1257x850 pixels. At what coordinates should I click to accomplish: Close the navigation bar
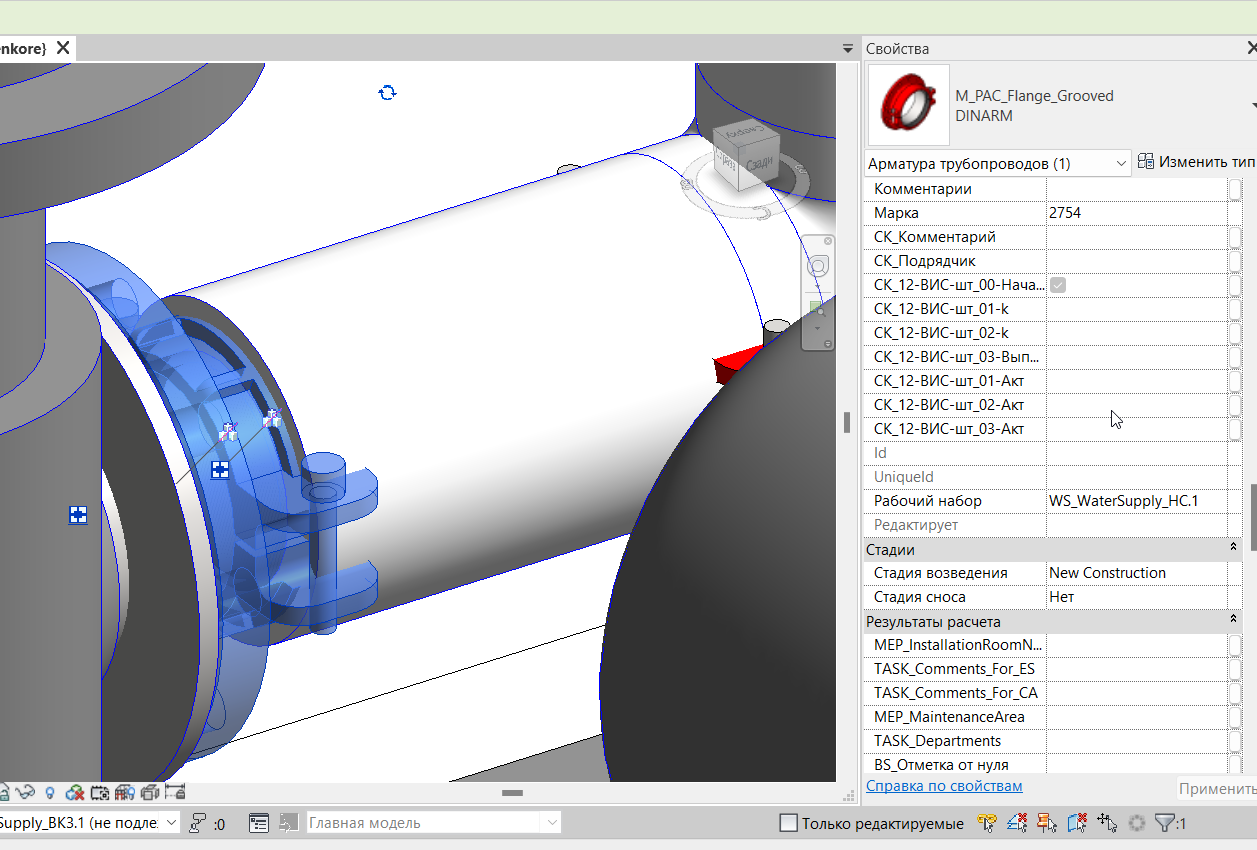coord(828,241)
